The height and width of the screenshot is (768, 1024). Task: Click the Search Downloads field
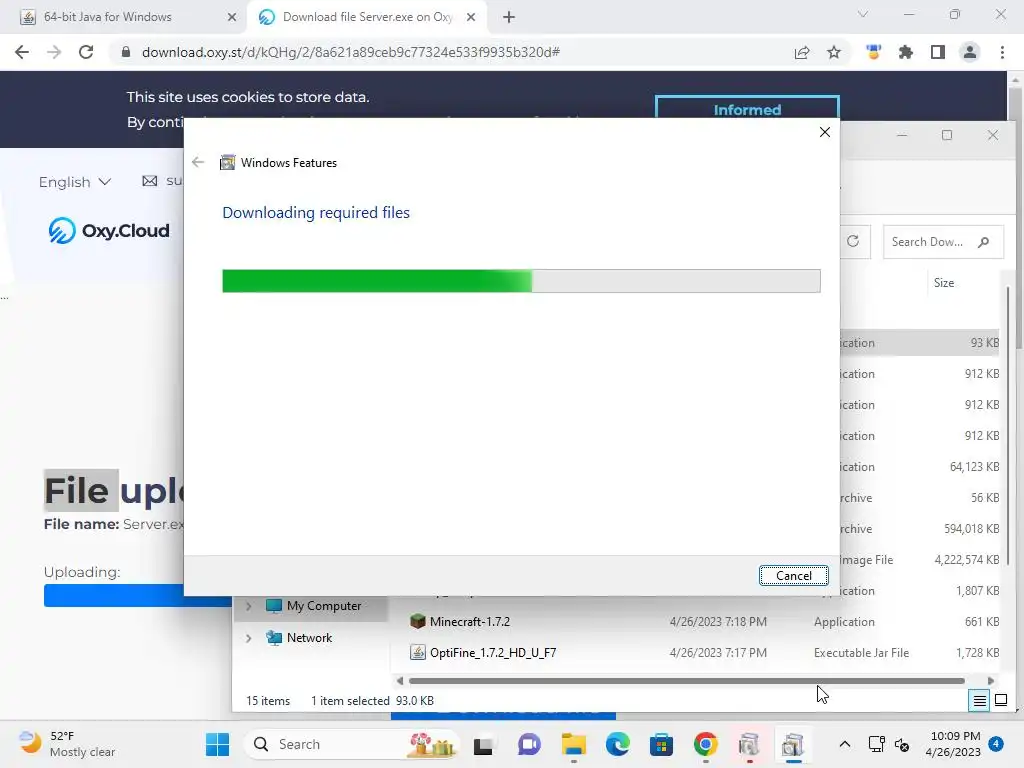click(943, 242)
